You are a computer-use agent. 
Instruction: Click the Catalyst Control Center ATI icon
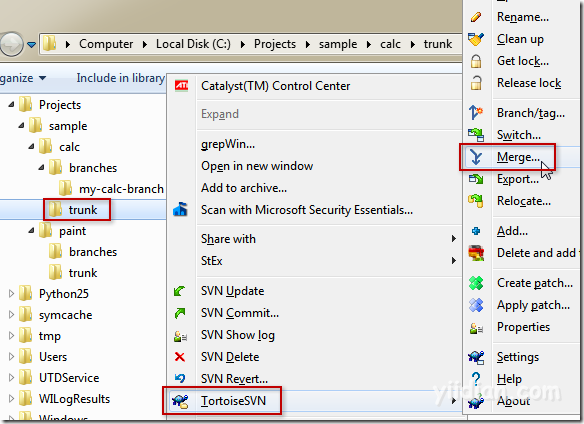click(x=182, y=86)
